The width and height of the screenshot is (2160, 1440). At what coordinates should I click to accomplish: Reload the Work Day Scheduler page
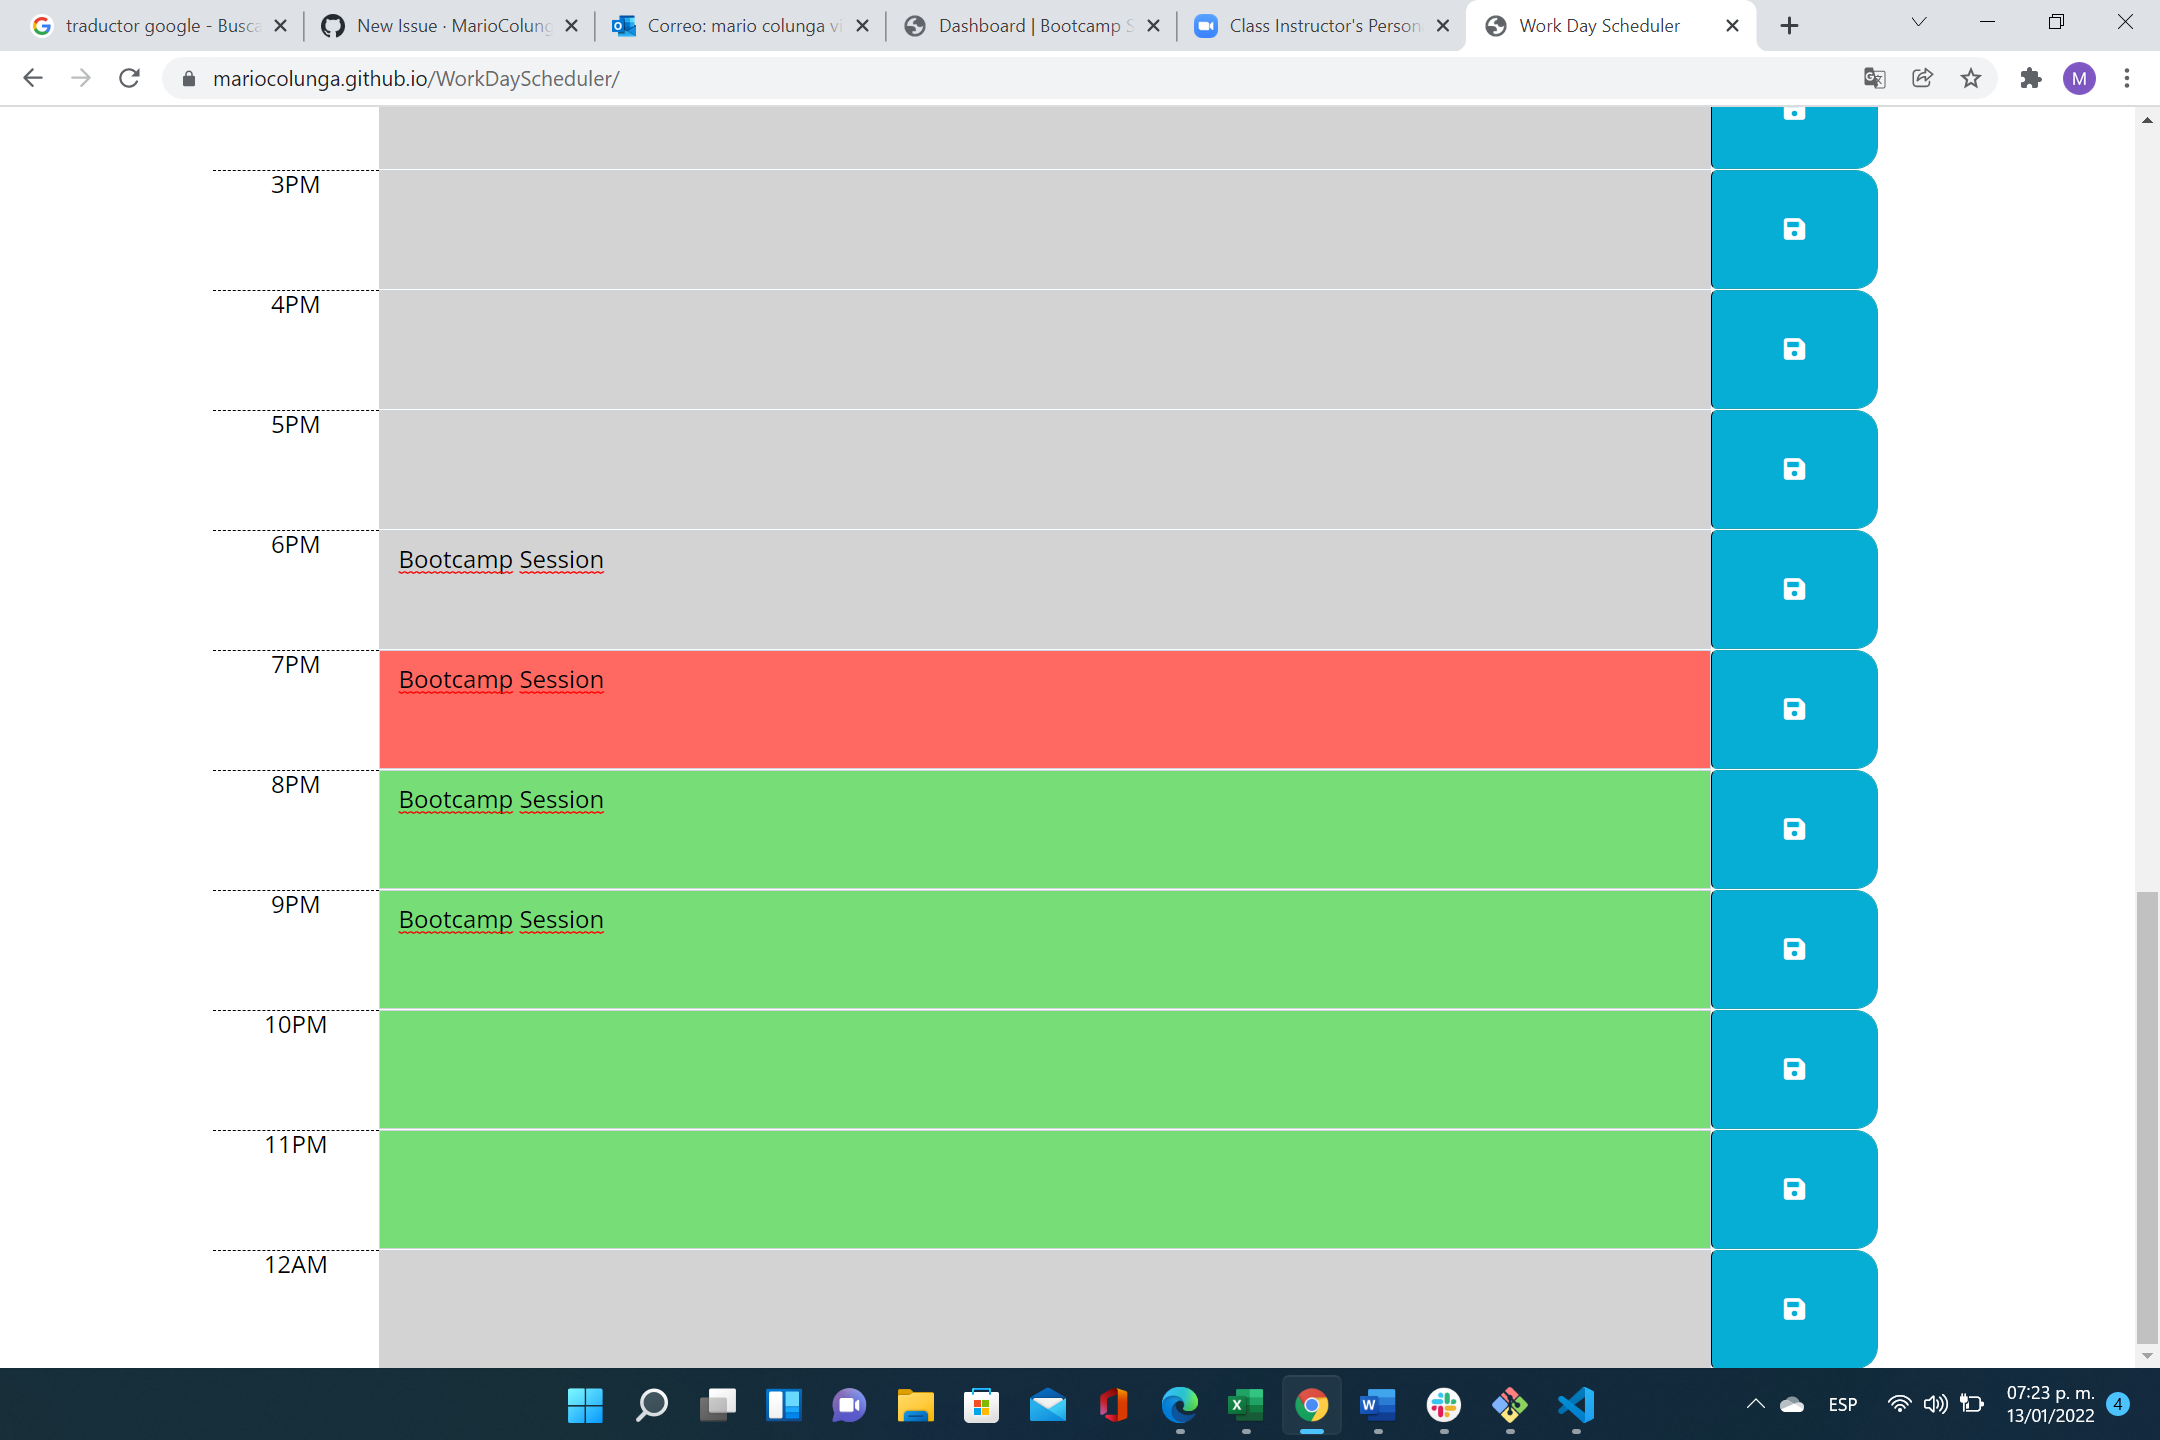(129, 78)
